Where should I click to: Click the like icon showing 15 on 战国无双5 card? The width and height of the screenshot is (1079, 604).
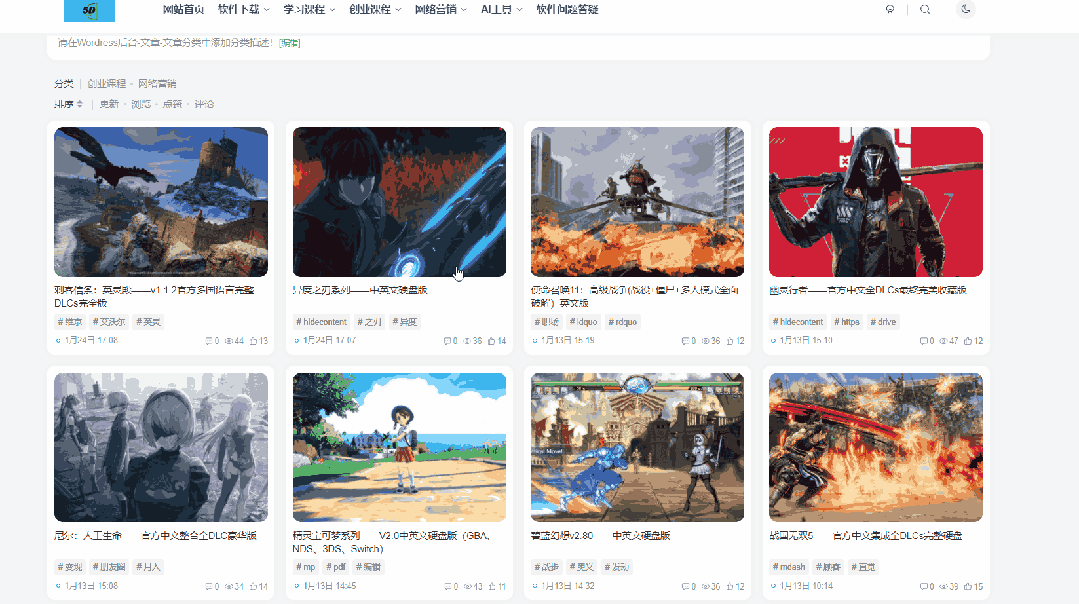coord(968,587)
